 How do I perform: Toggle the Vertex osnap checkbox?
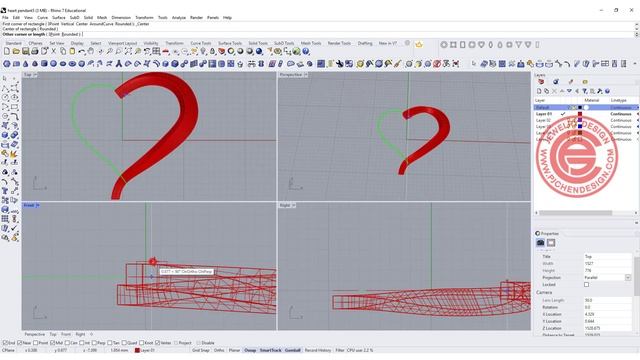coord(158,343)
